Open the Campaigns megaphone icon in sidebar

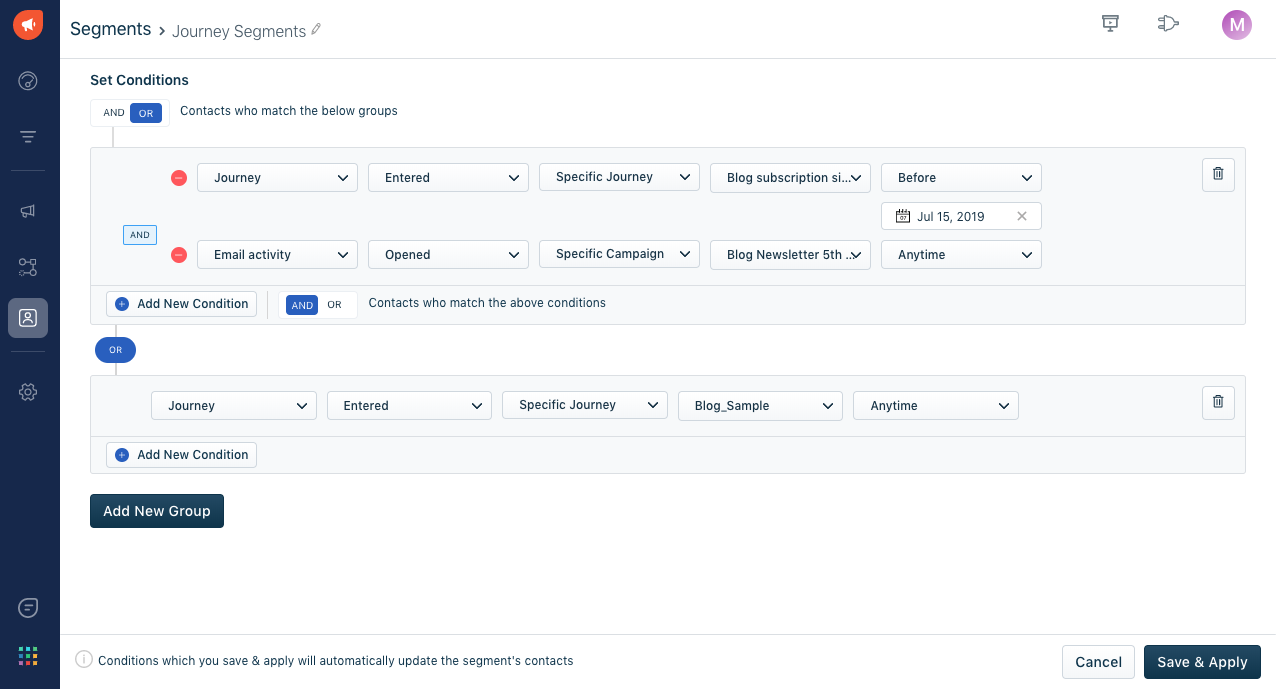pyautogui.click(x=28, y=211)
